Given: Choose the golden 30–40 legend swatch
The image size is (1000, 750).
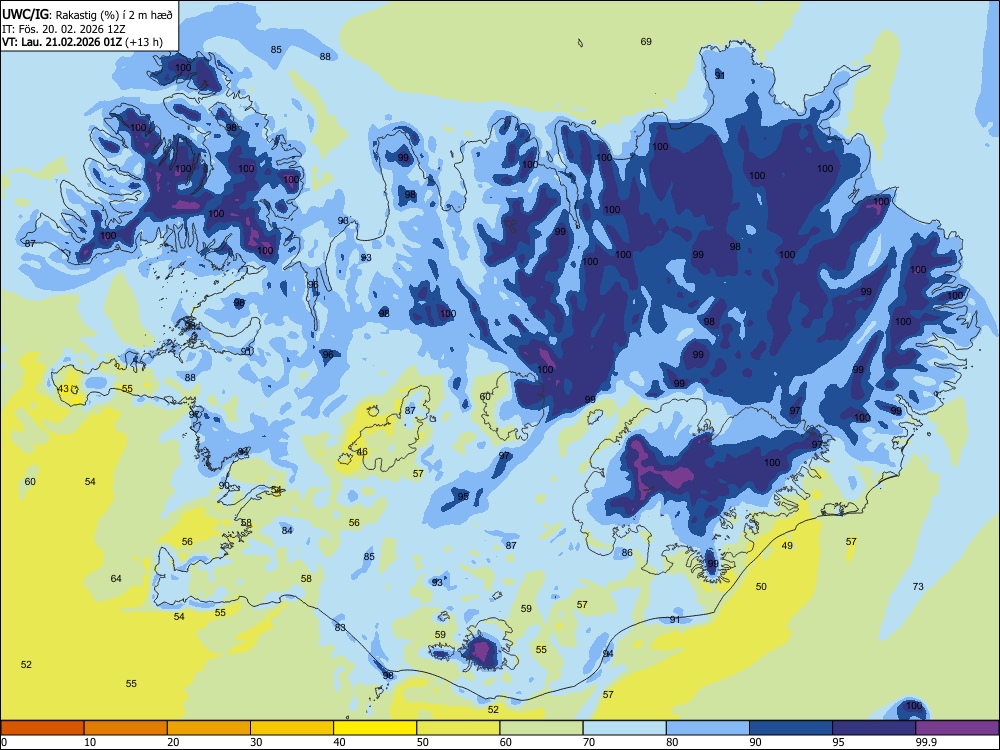Looking at the screenshot, I should point(292,728).
